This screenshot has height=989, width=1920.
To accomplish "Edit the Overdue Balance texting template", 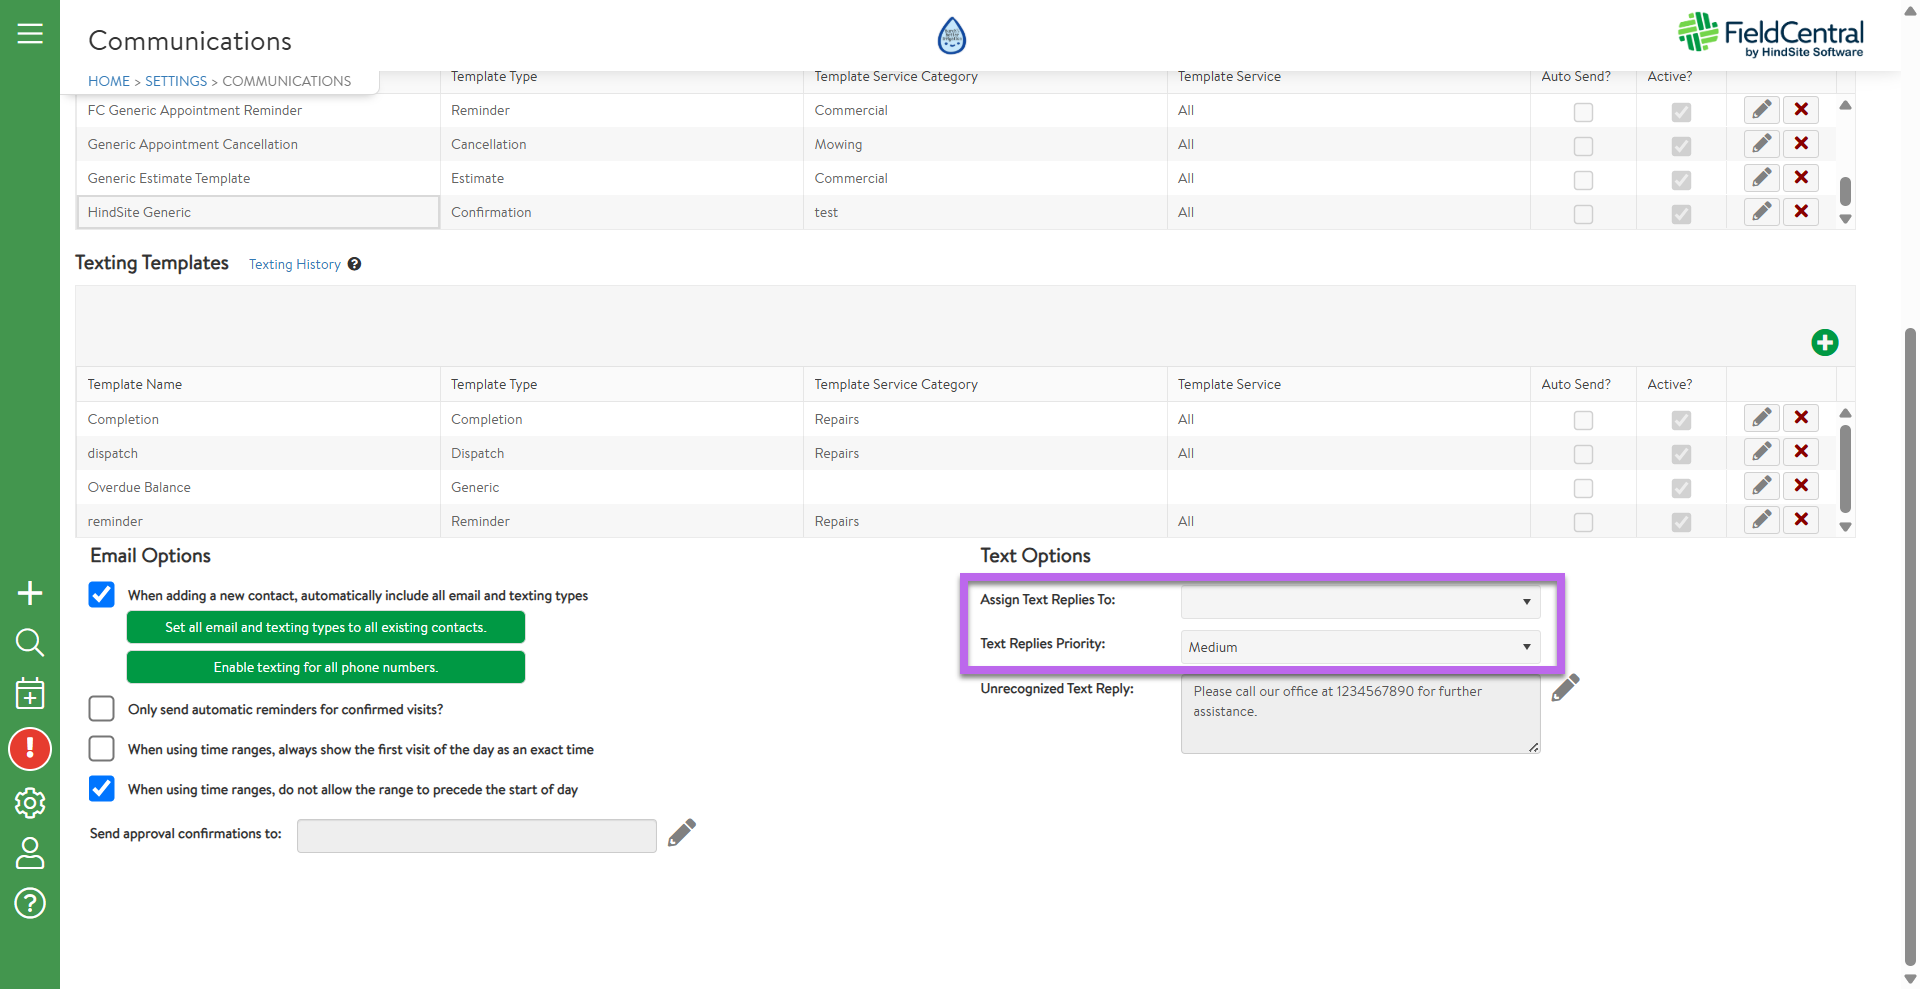I will point(1761,486).
